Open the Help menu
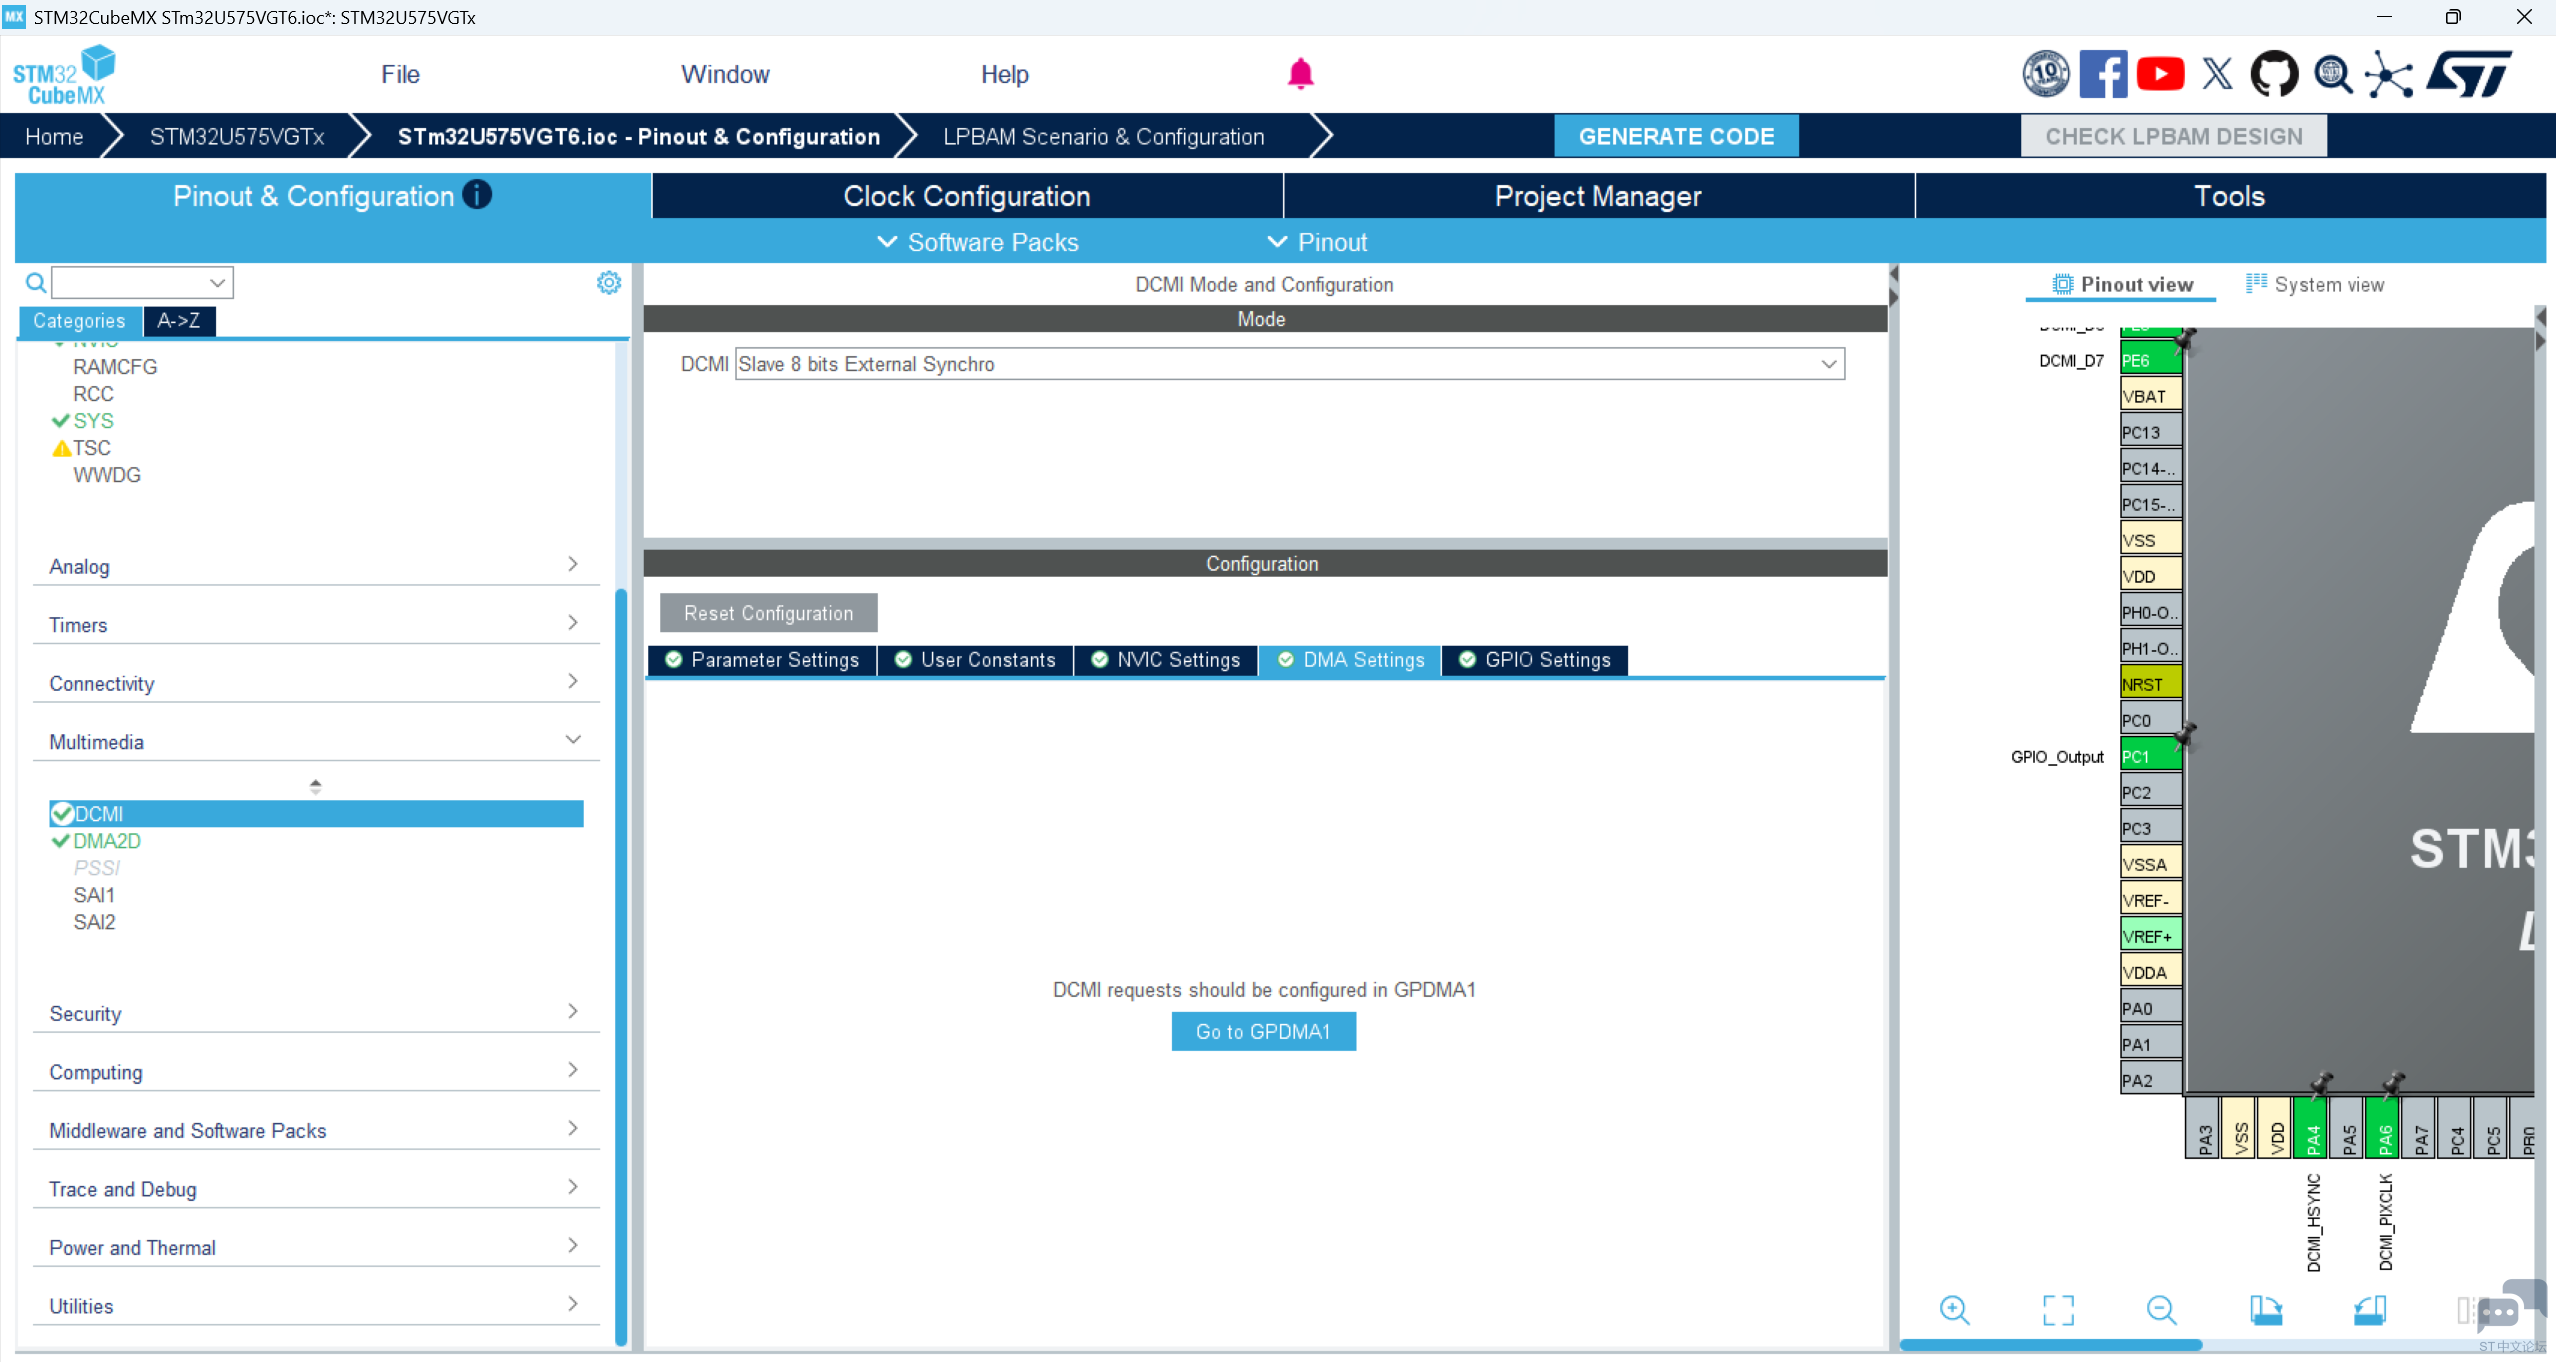 pyautogui.click(x=1004, y=74)
